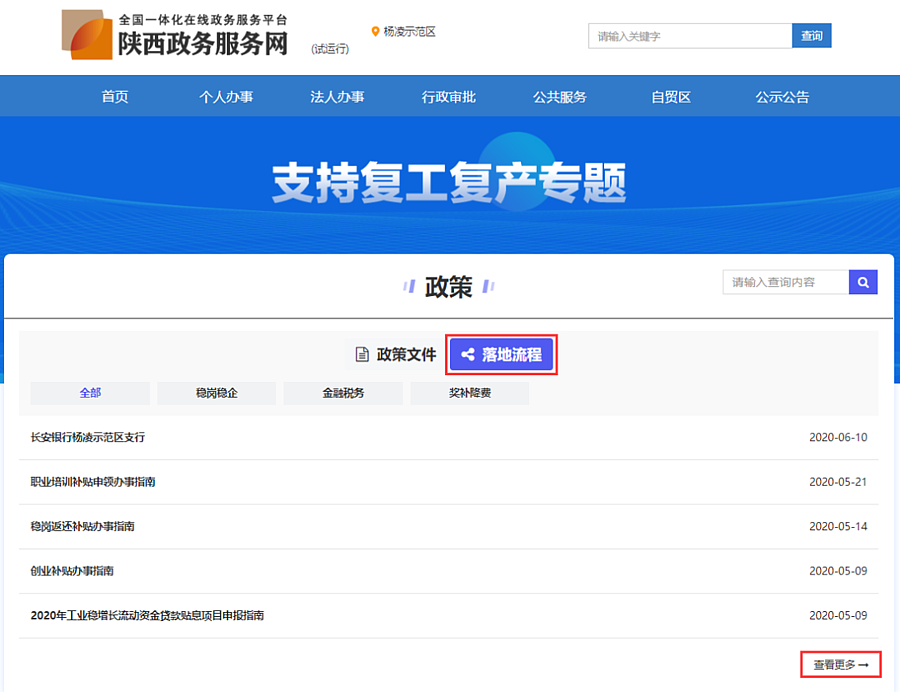Select 杨凌示范区 region selector
The height and width of the screenshot is (692, 900).
(410, 32)
